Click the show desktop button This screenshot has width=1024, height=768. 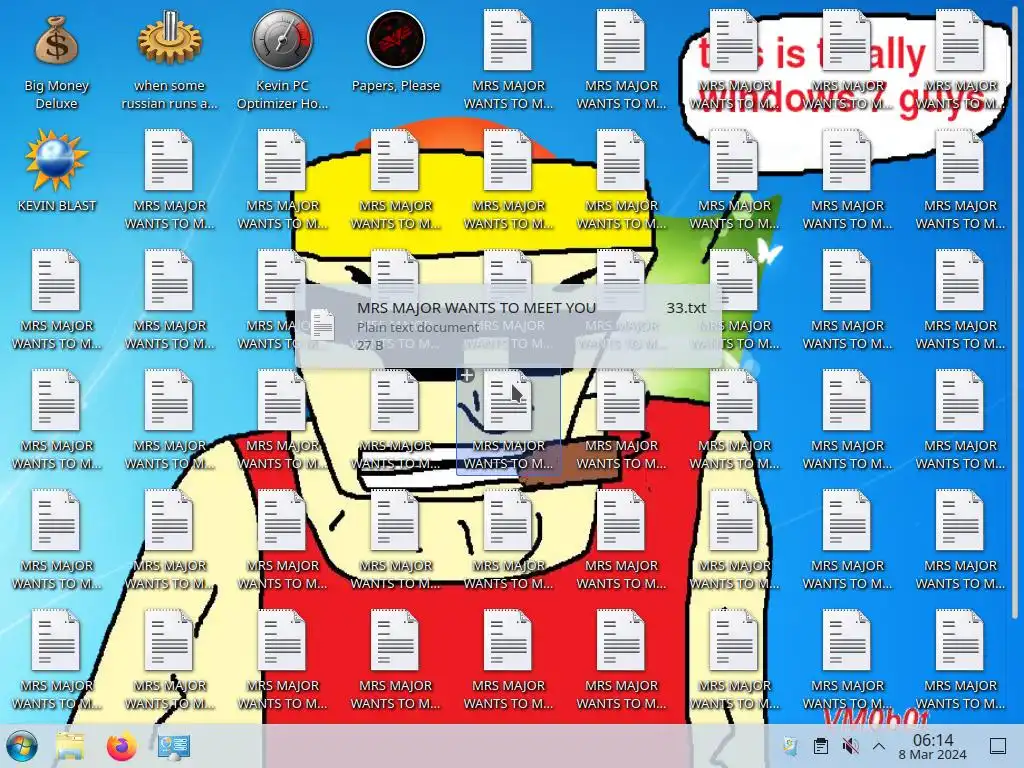[998, 746]
